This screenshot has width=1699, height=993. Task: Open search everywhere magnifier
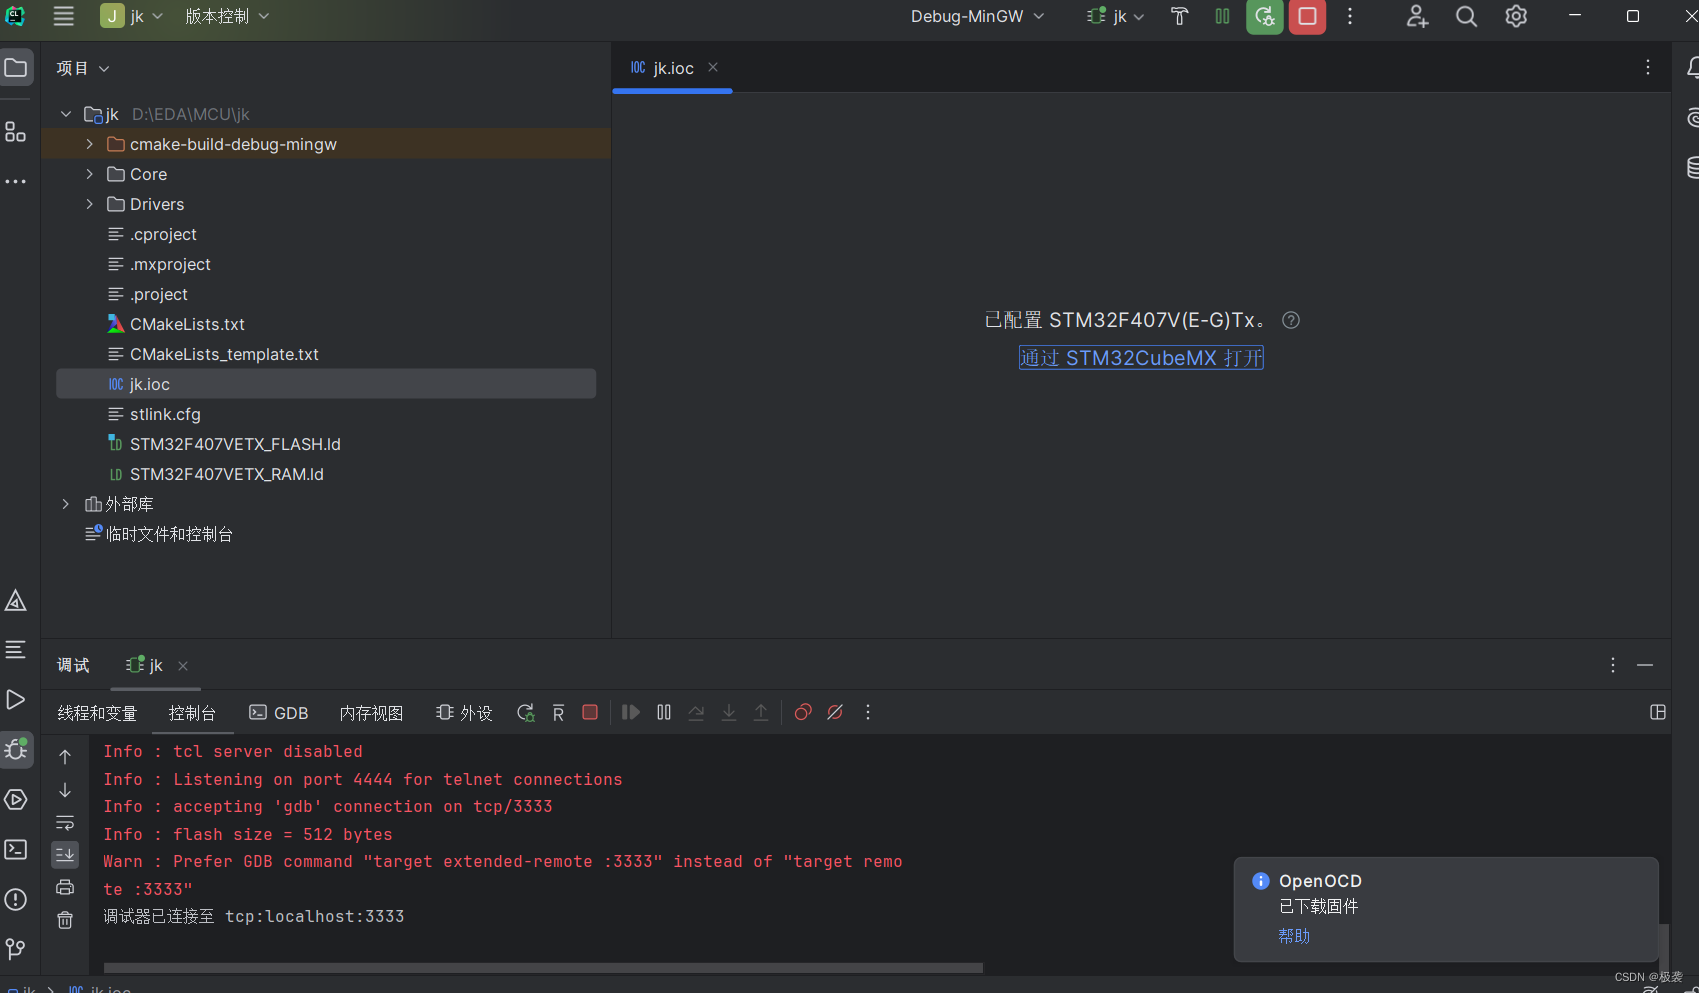click(x=1466, y=16)
